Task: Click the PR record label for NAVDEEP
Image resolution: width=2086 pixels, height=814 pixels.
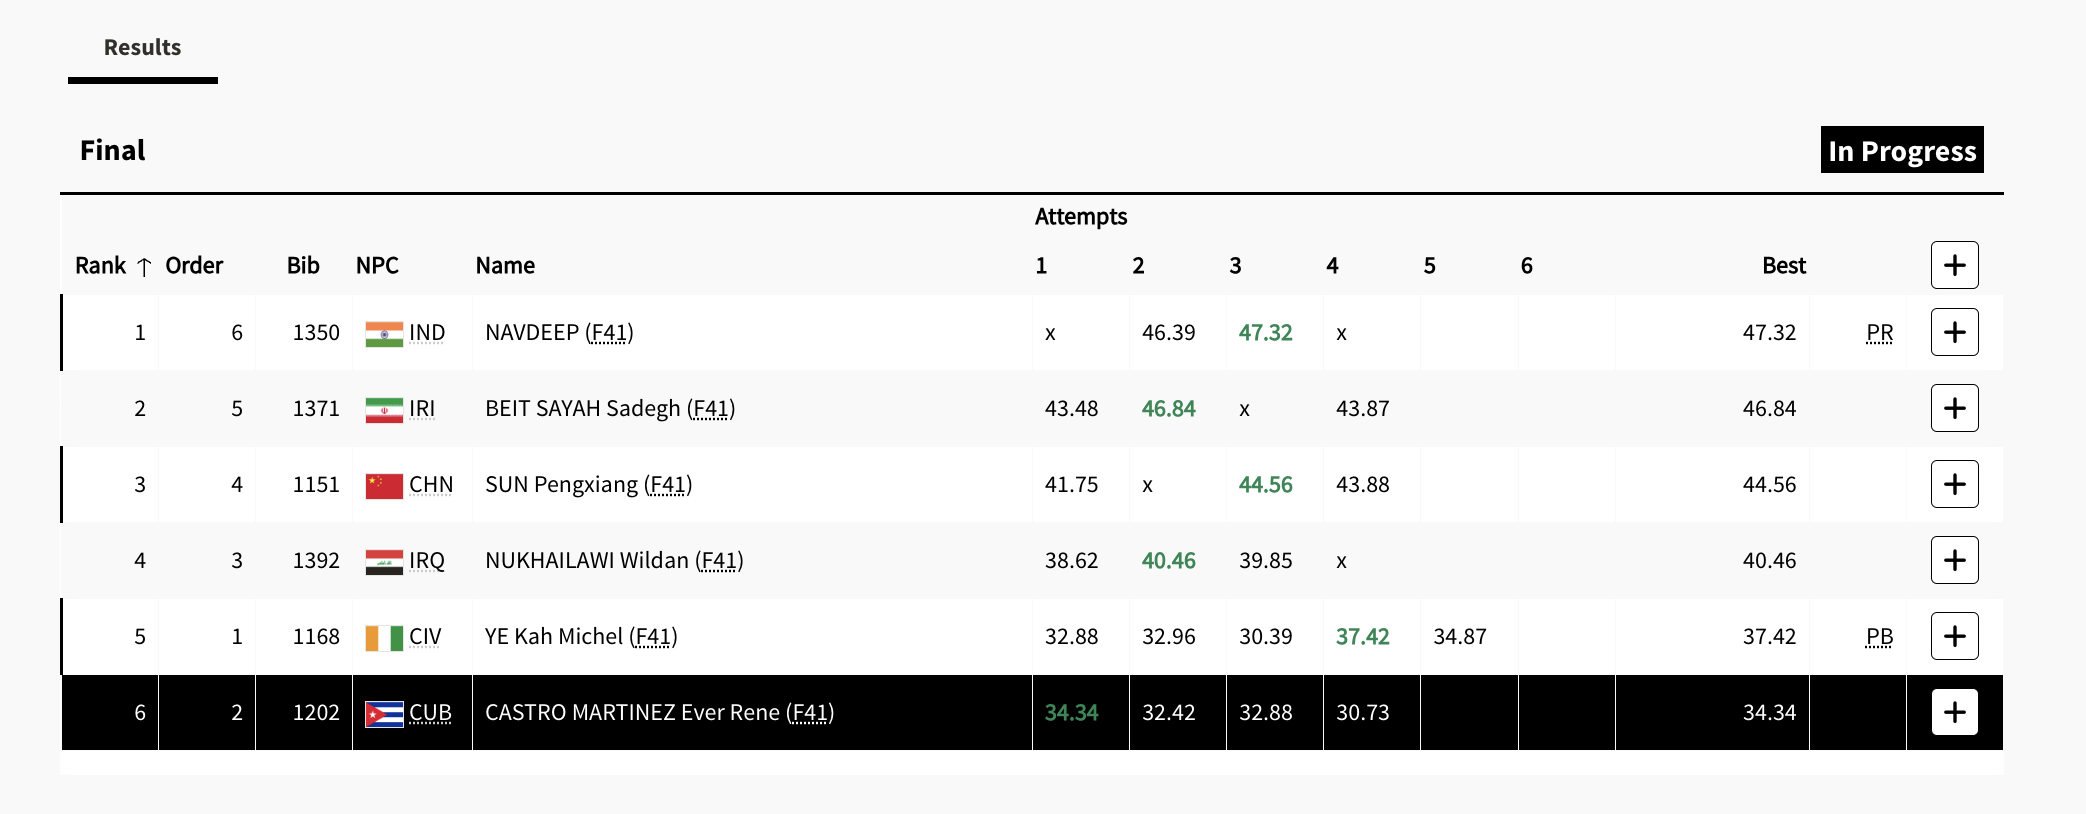Action: click(1879, 333)
